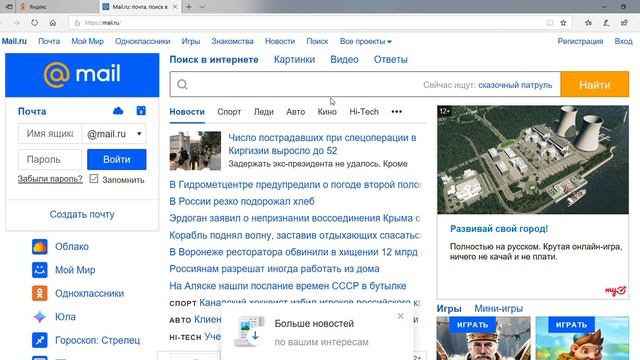Open Мой Мир in top navigation
The height and width of the screenshot is (360, 640).
click(87, 41)
